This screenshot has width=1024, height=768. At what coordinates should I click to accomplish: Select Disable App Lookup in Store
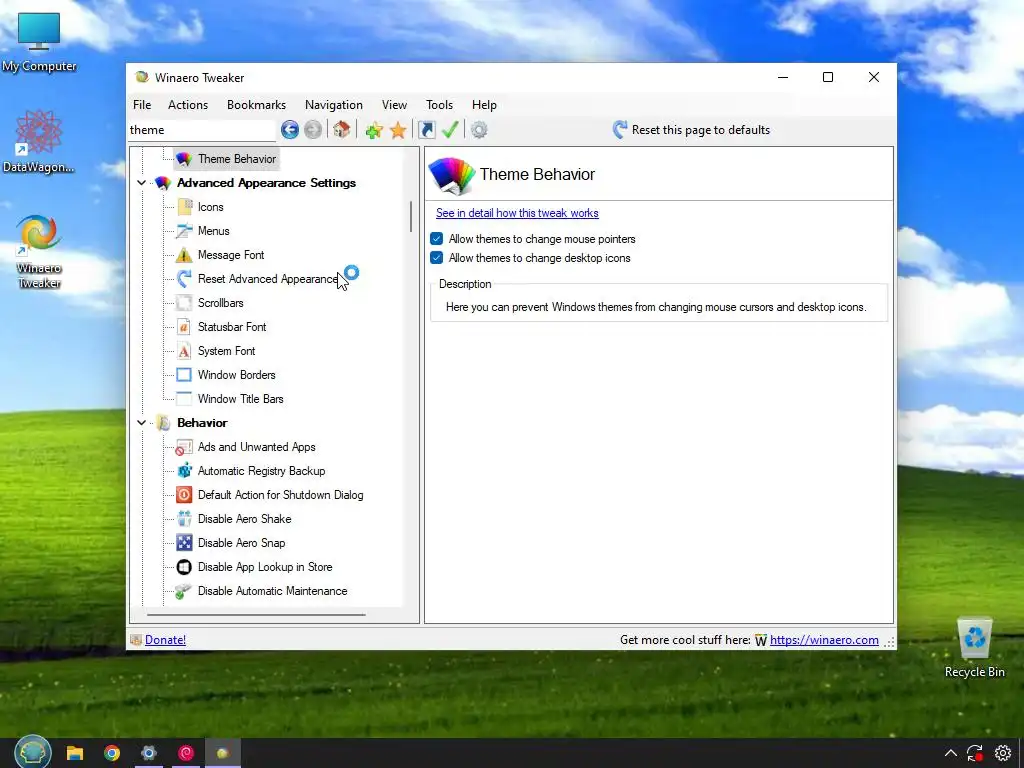click(x=264, y=567)
